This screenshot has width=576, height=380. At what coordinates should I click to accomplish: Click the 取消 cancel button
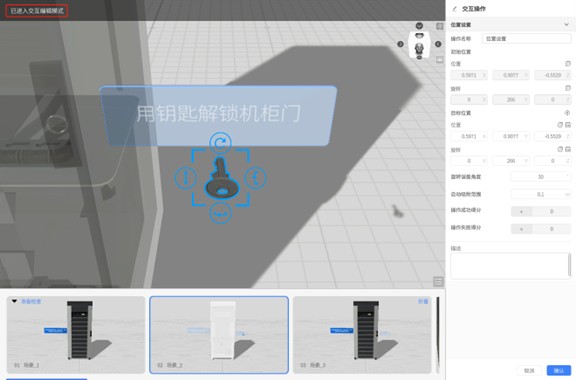click(529, 370)
